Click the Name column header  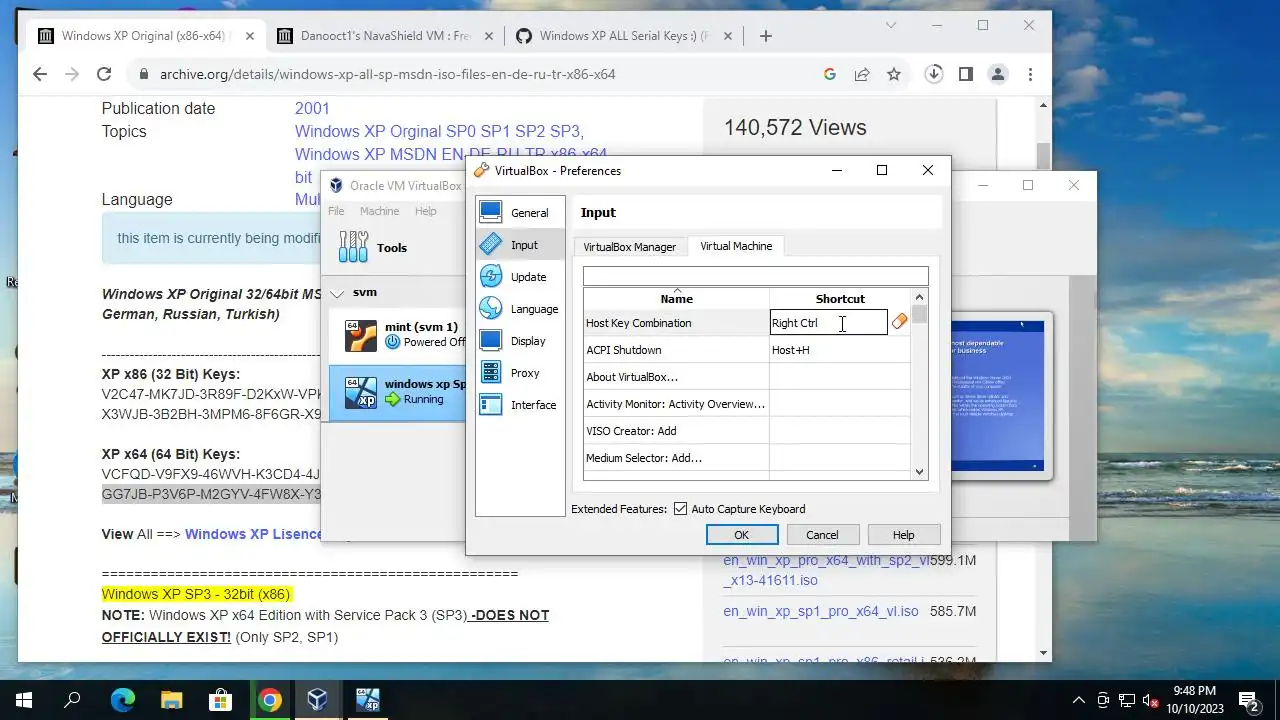pyautogui.click(x=677, y=298)
